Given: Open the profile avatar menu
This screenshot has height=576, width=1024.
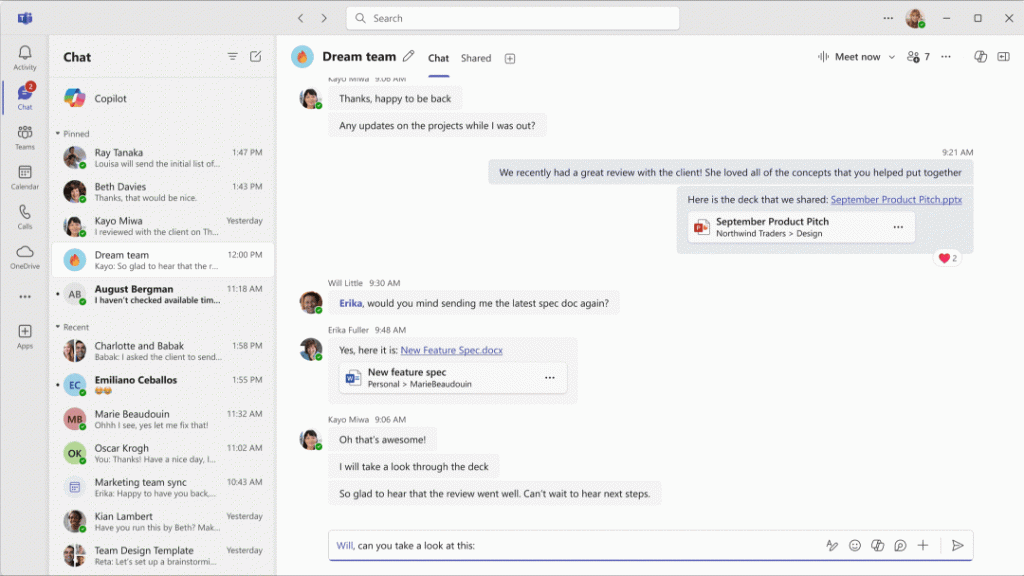Looking at the screenshot, I should click(x=916, y=18).
